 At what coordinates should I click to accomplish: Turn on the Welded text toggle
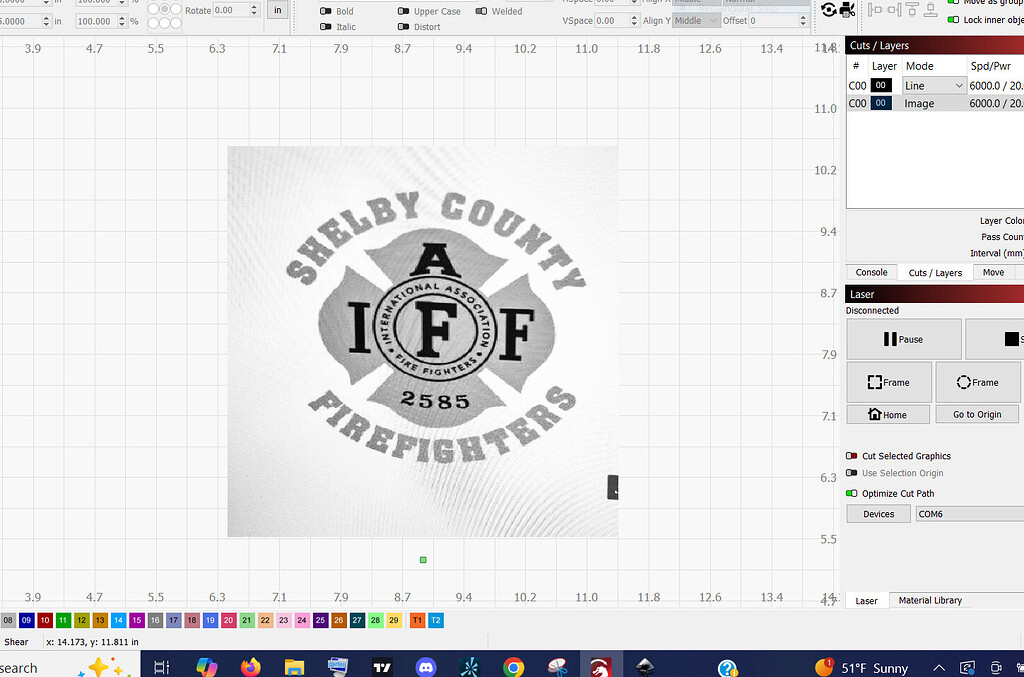tap(482, 12)
